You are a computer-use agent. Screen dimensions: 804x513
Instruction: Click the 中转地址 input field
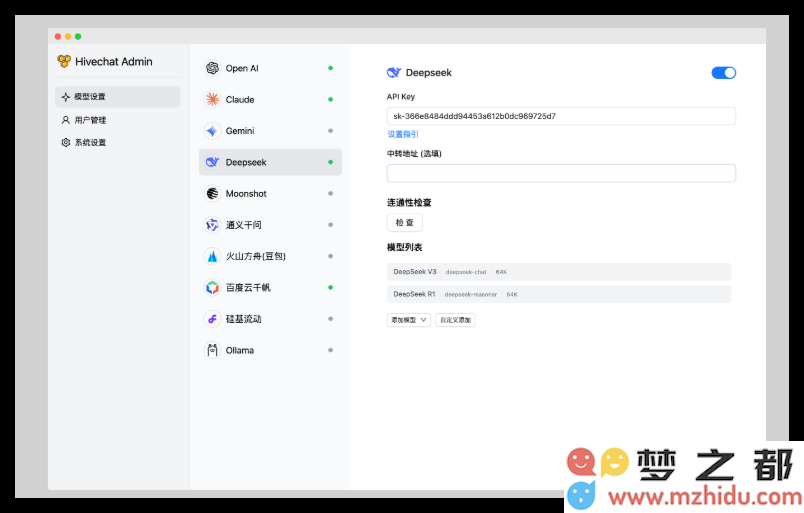561,173
